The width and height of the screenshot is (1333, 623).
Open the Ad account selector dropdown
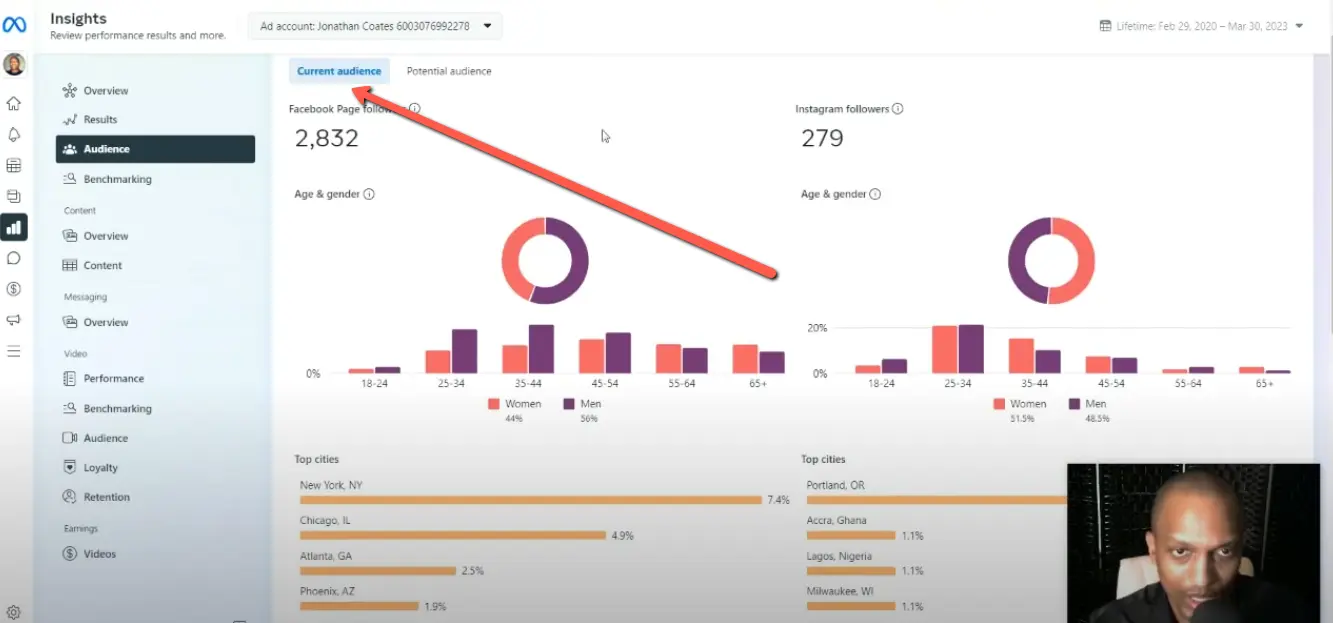375,26
